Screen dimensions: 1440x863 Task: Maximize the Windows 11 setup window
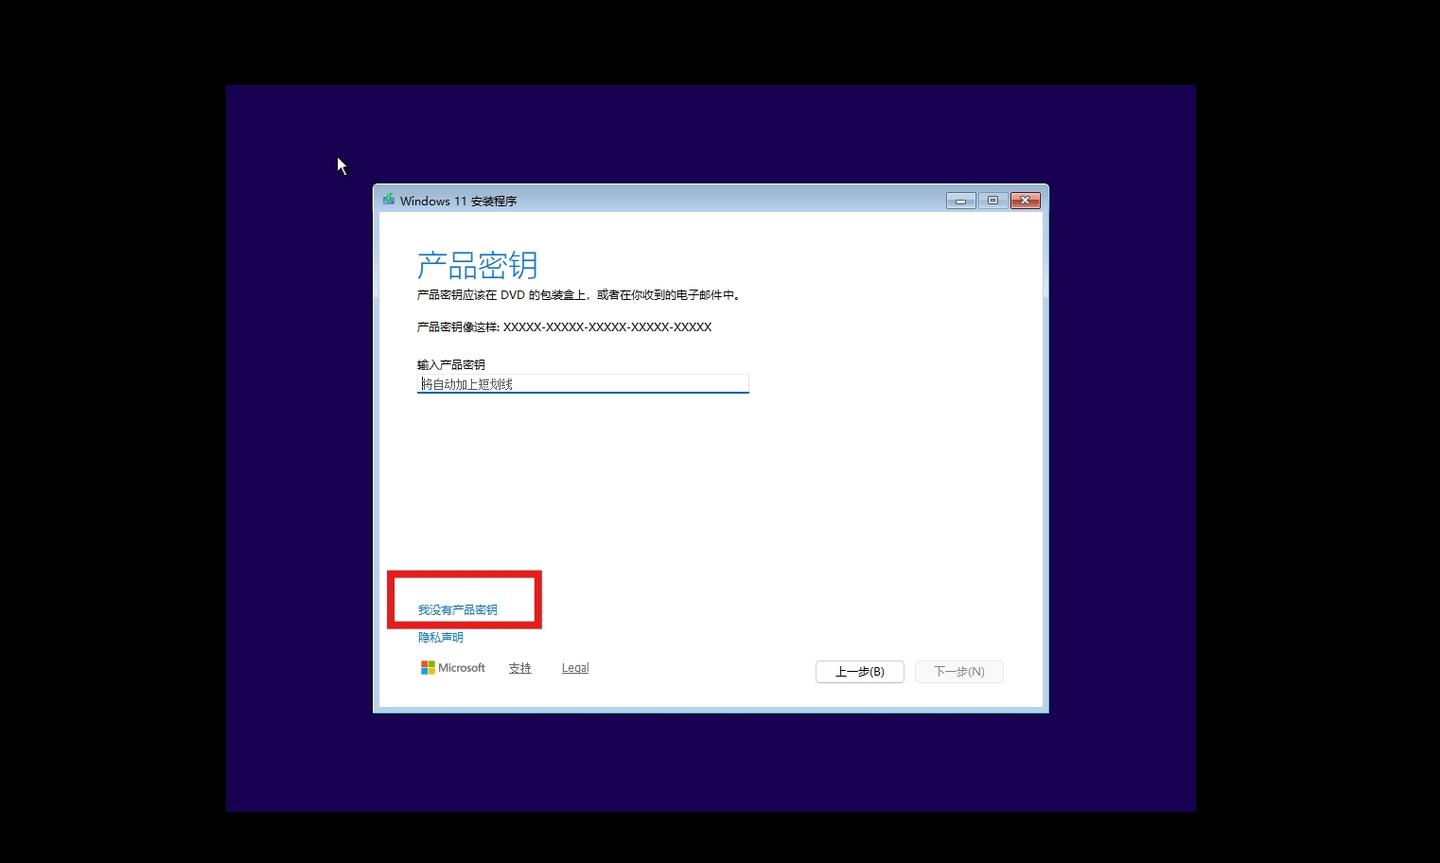pos(993,201)
